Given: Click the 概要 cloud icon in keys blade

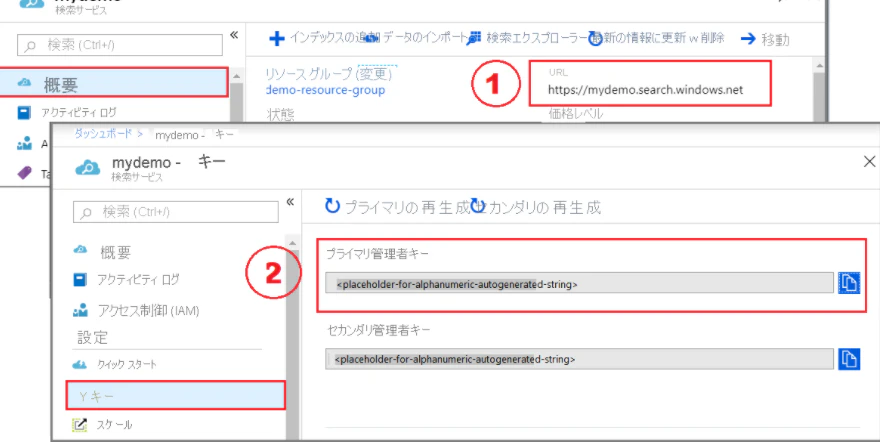Looking at the screenshot, I should click(x=80, y=250).
